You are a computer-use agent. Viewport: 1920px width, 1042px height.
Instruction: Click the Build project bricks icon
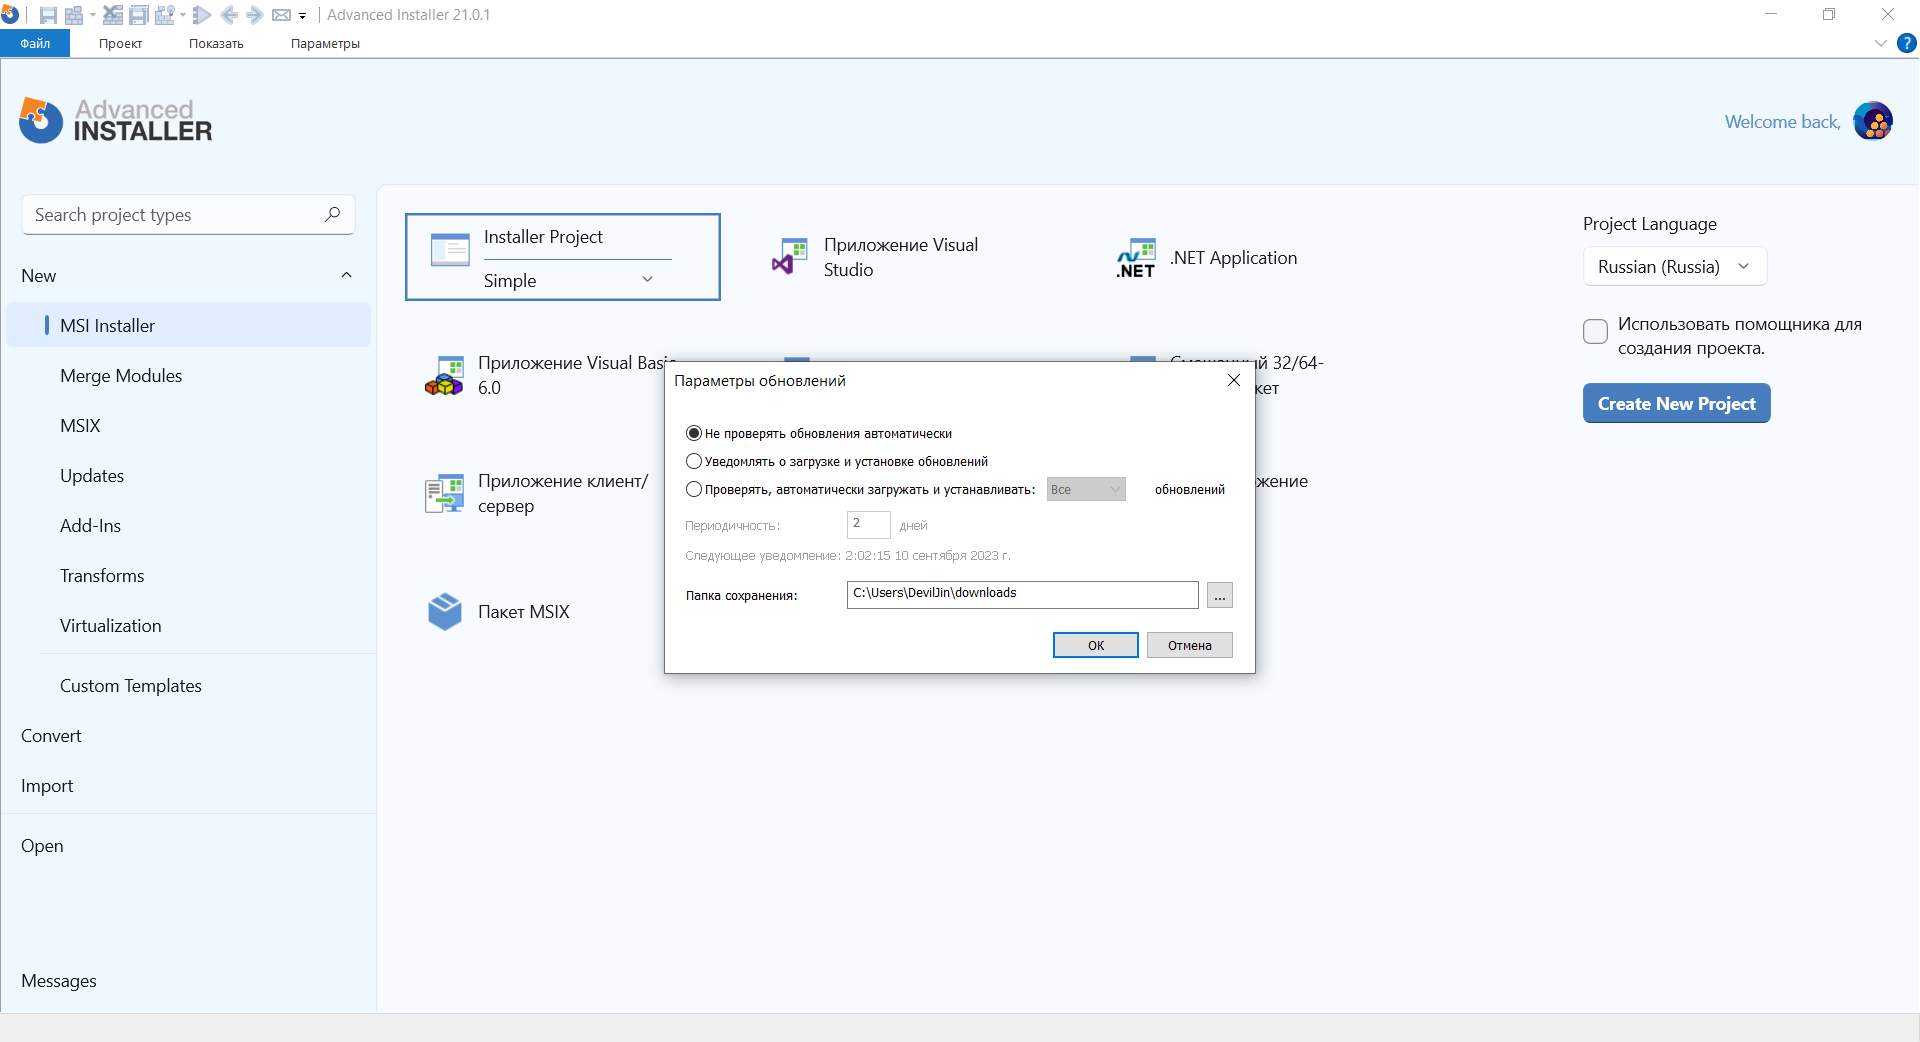pos(74,15)
